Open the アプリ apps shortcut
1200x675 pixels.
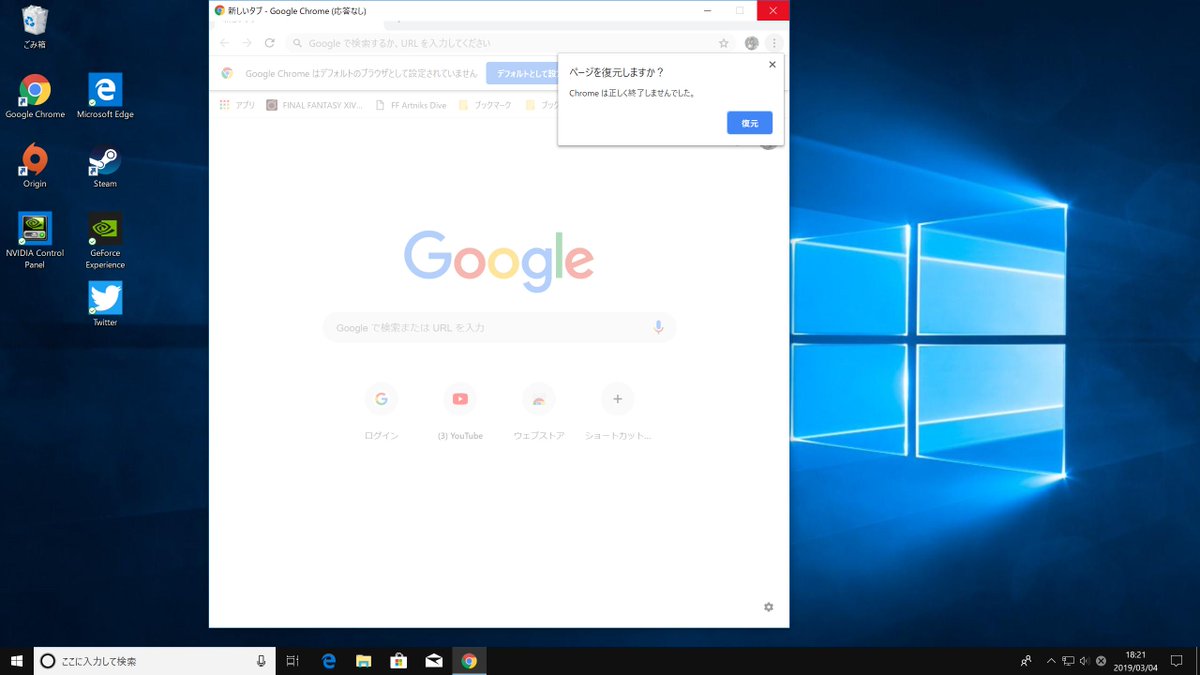(238, 105)
